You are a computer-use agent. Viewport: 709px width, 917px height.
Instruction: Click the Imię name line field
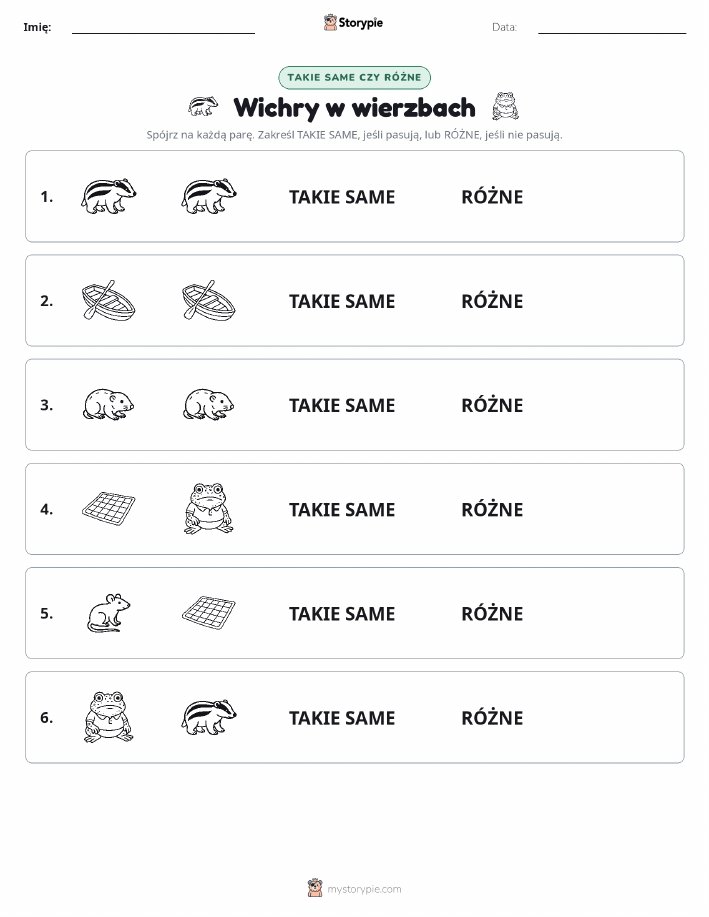tap(163, 27)
